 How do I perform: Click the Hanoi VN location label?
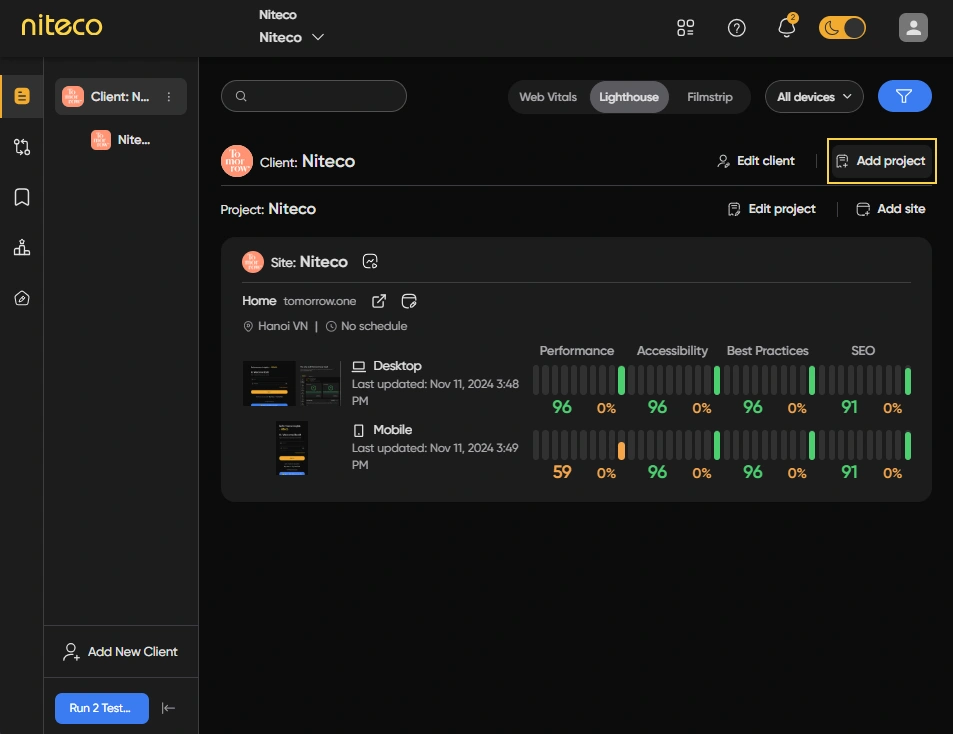click(x=275, y=326)
